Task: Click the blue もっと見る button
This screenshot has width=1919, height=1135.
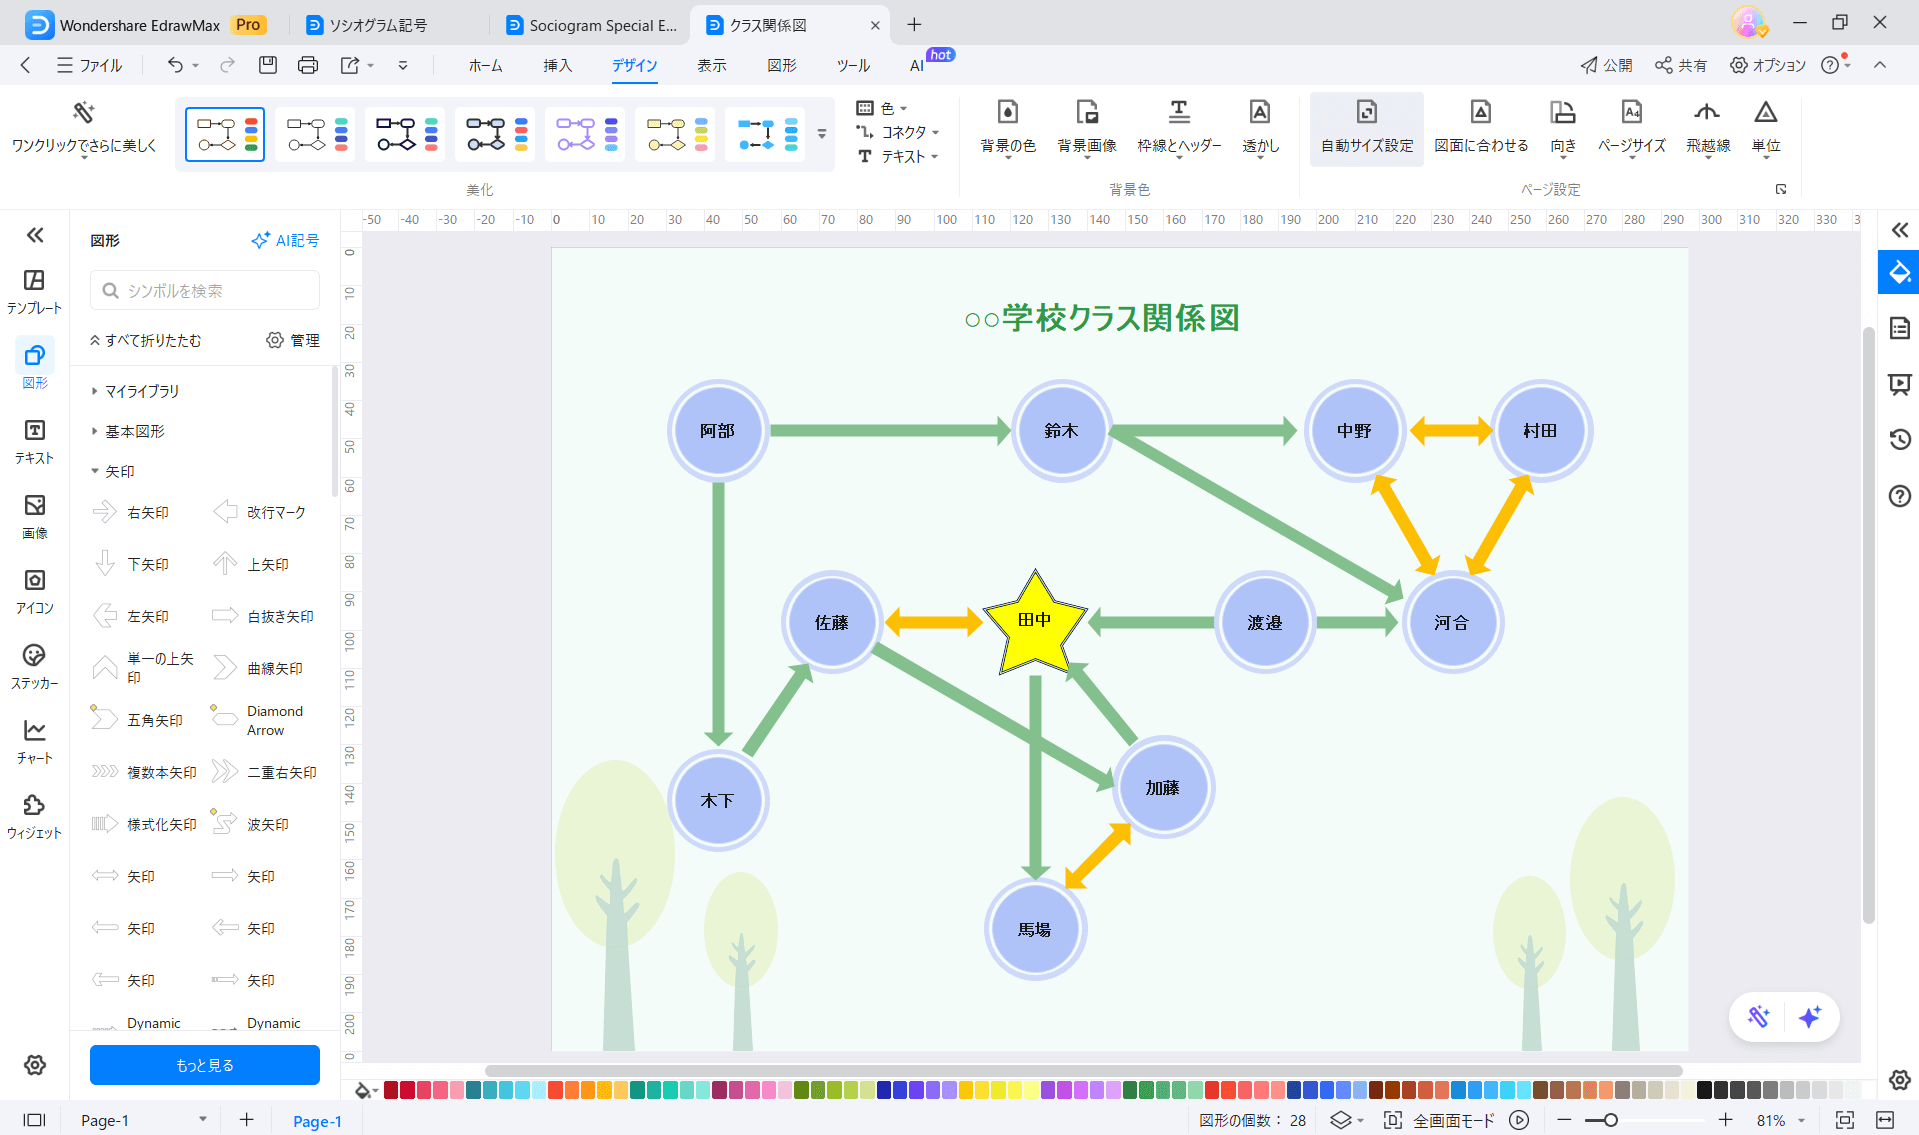Action: 205,1065
